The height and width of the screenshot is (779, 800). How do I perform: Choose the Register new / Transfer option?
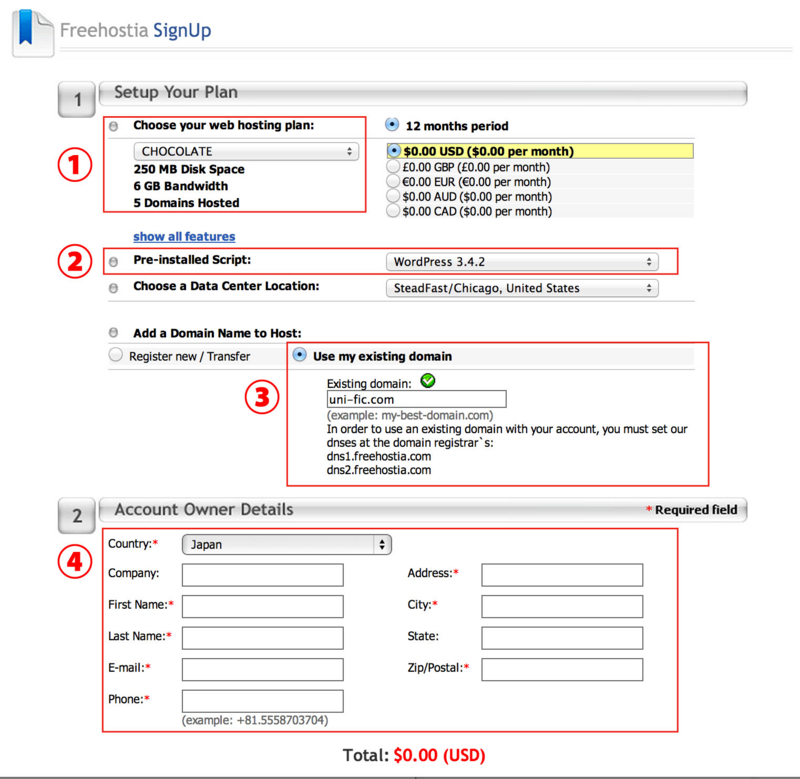(116, 355)
